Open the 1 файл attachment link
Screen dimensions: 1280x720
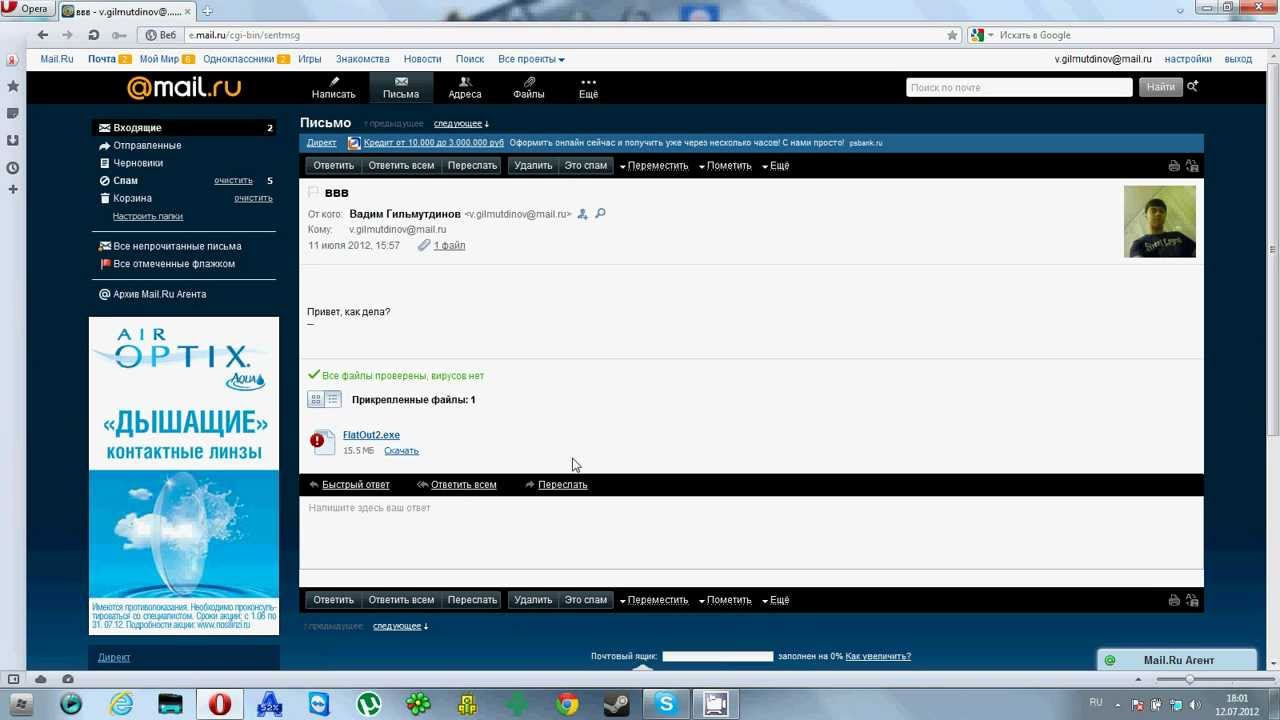449,245
